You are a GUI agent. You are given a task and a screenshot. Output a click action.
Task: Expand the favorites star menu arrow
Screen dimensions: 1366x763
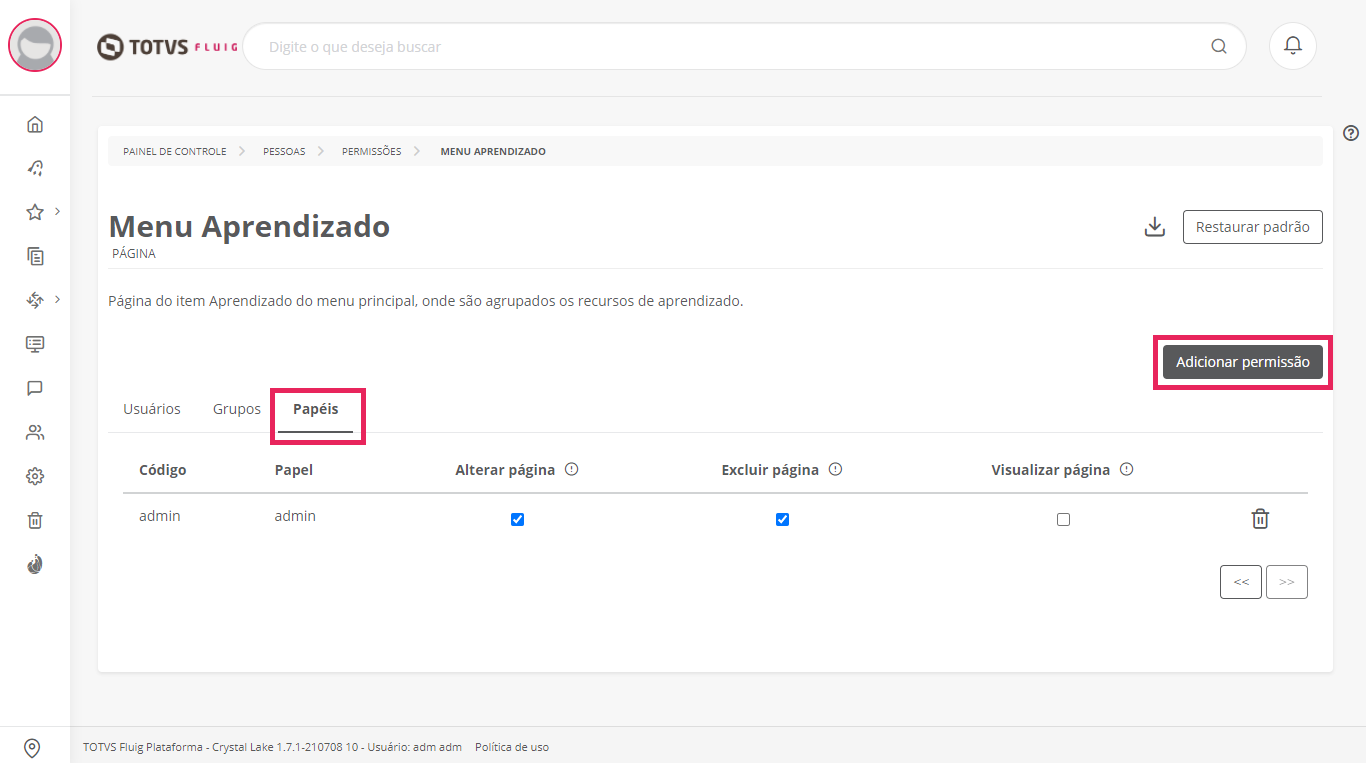[x=58, y=211]
